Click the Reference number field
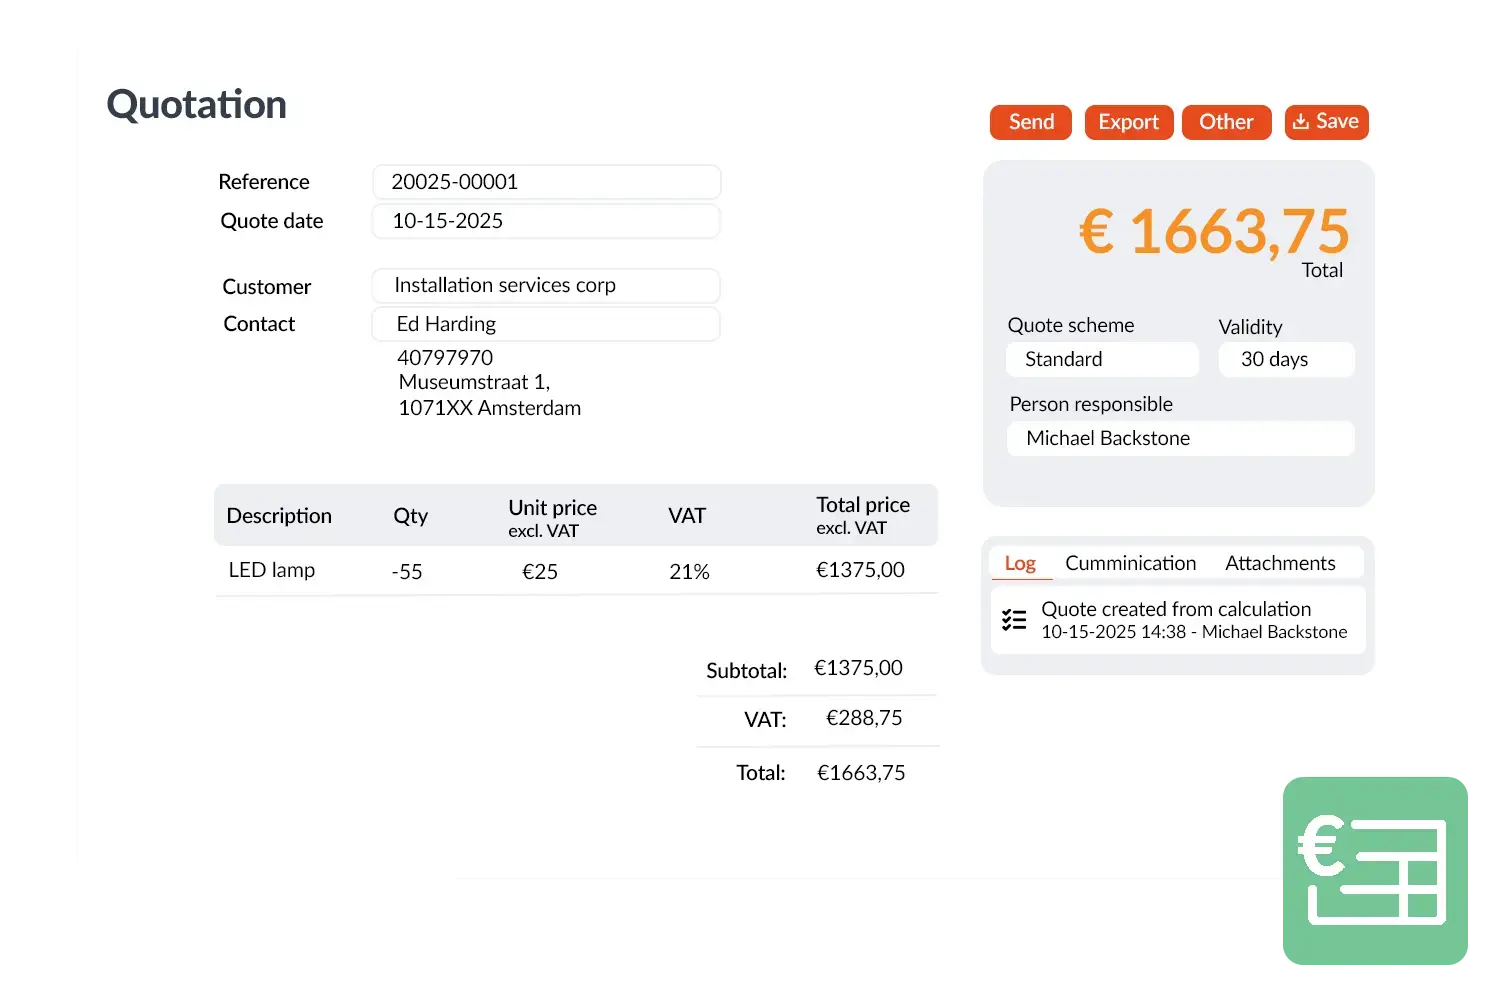Image resolution: width=1500 pixels, height=1000 pixels. 546,182
